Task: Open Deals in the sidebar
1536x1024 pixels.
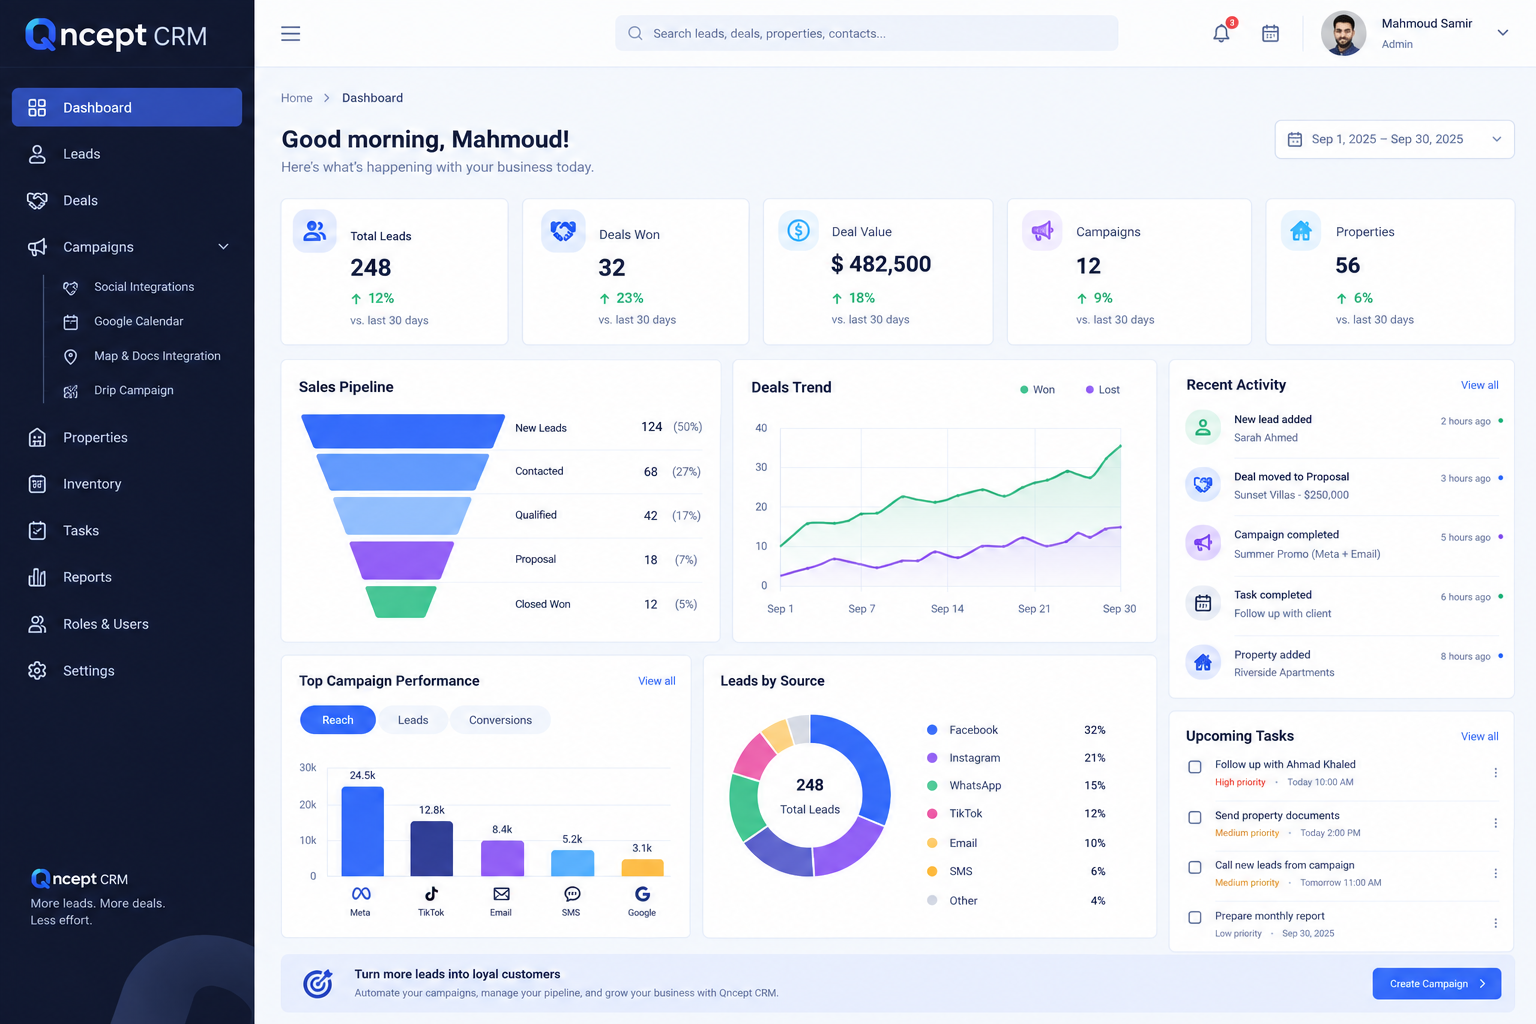Action: 127,201
